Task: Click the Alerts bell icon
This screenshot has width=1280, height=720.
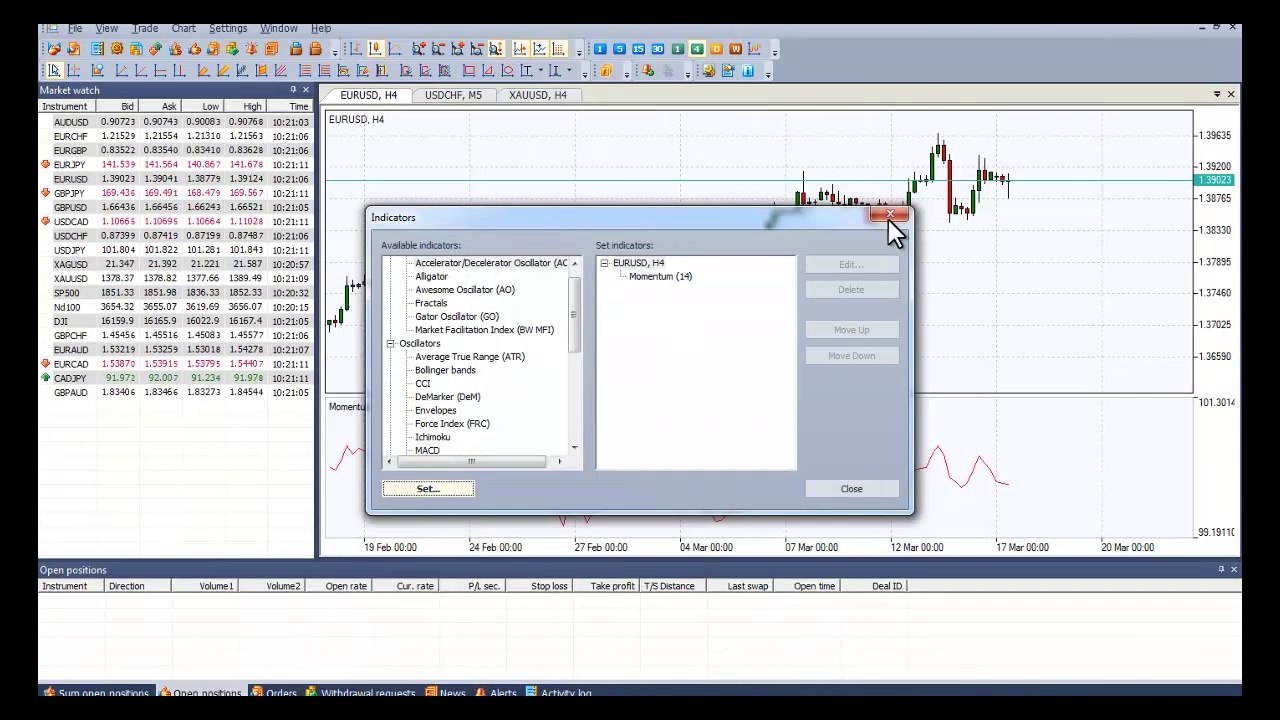Action: pos(481,692)
